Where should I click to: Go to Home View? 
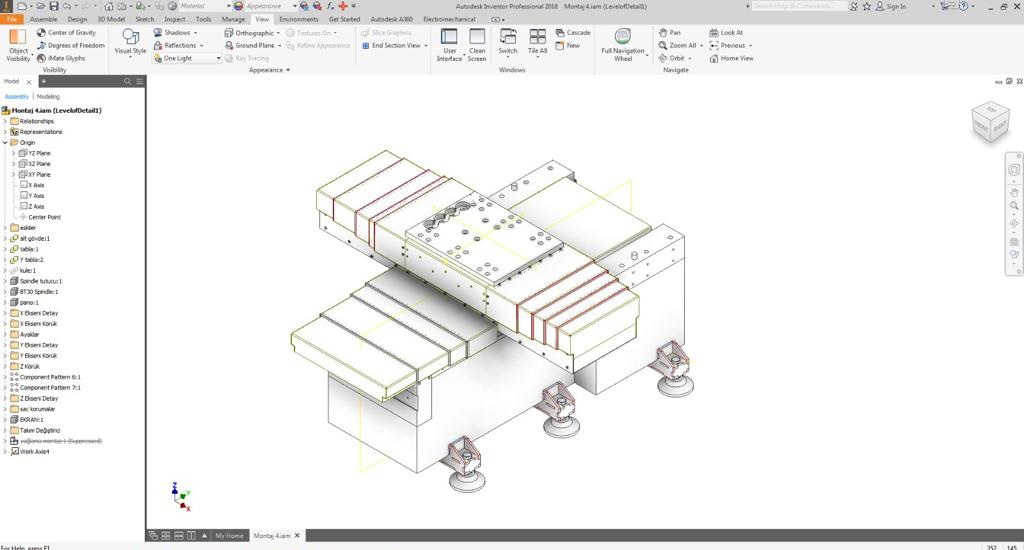pos(714,58)
